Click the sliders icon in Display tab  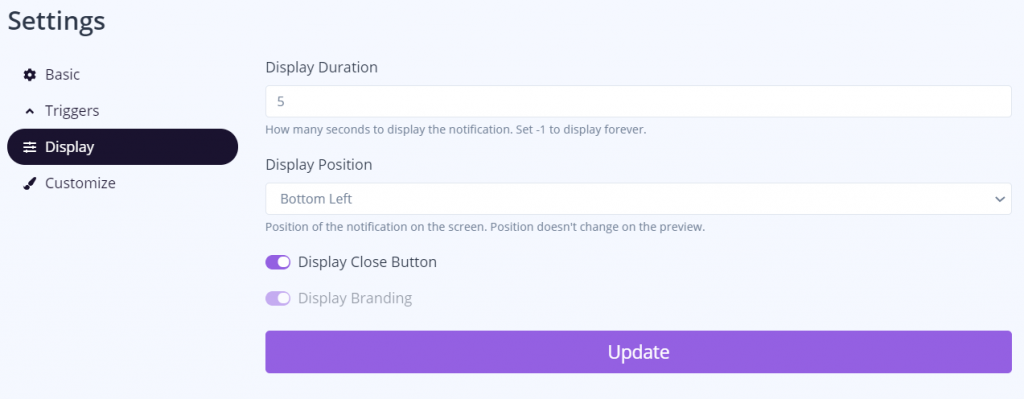[x=29, y=148]
